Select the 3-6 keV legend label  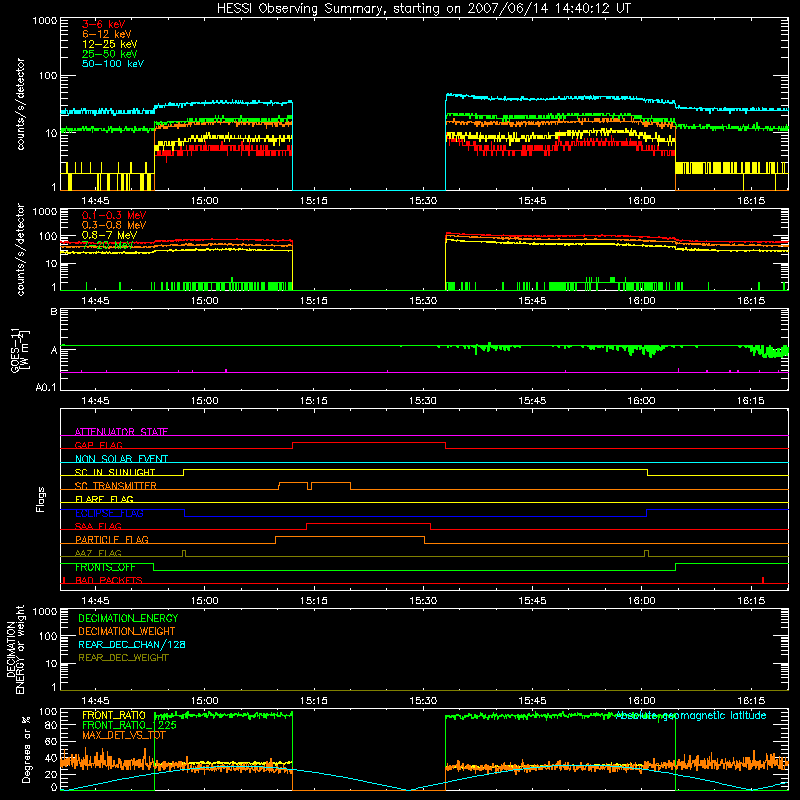(x=103, y=24)
